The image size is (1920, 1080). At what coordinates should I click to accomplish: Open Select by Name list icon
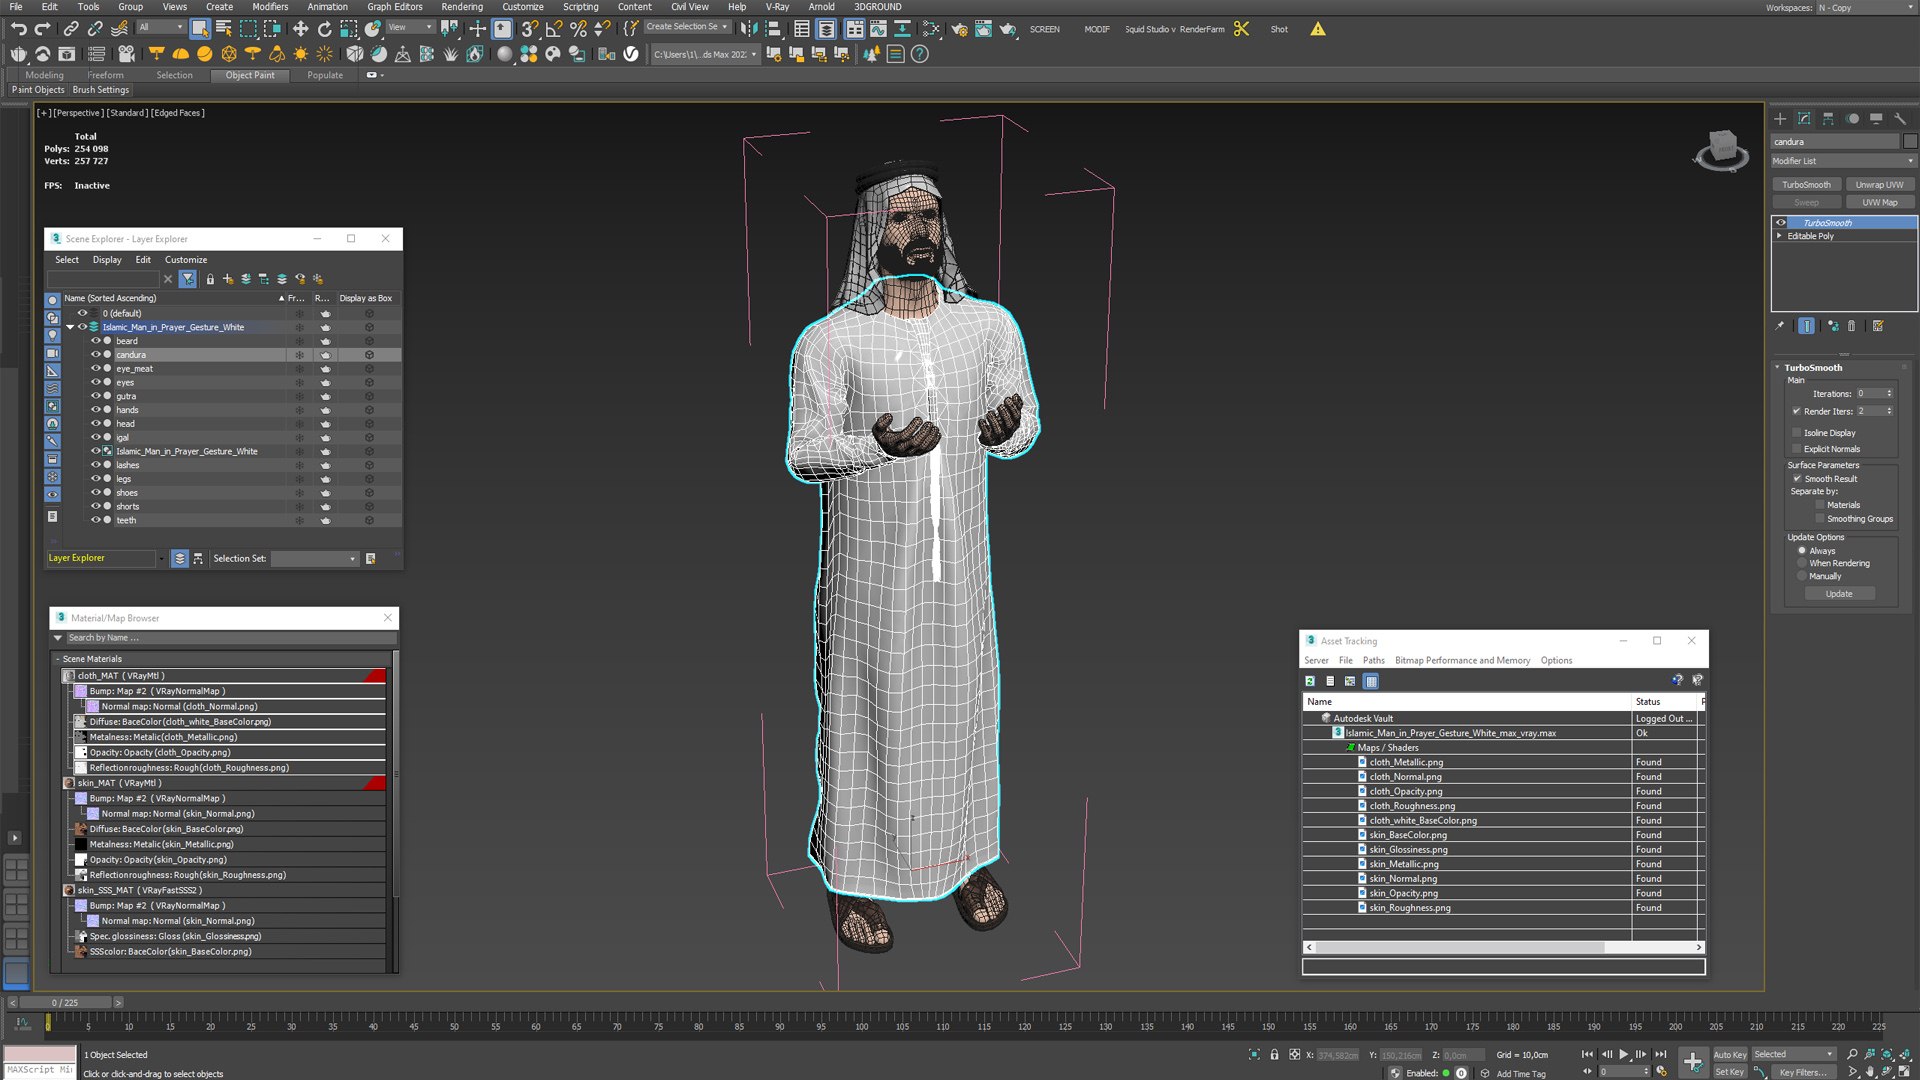pos(223,29)
